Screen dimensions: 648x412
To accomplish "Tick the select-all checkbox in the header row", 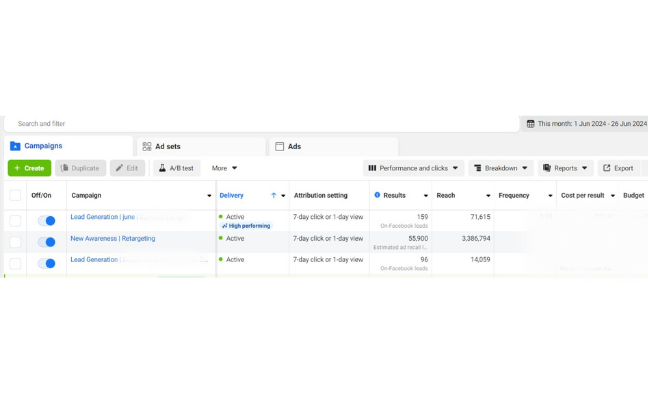I will [15, 195].
